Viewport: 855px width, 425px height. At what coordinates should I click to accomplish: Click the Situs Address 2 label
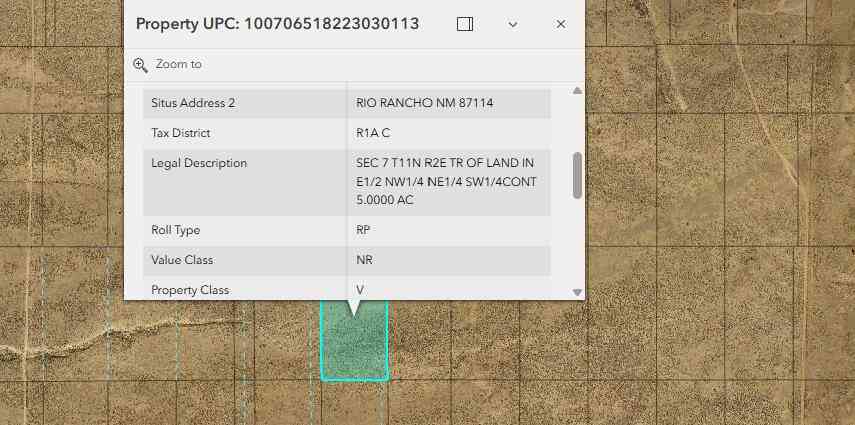193,103
